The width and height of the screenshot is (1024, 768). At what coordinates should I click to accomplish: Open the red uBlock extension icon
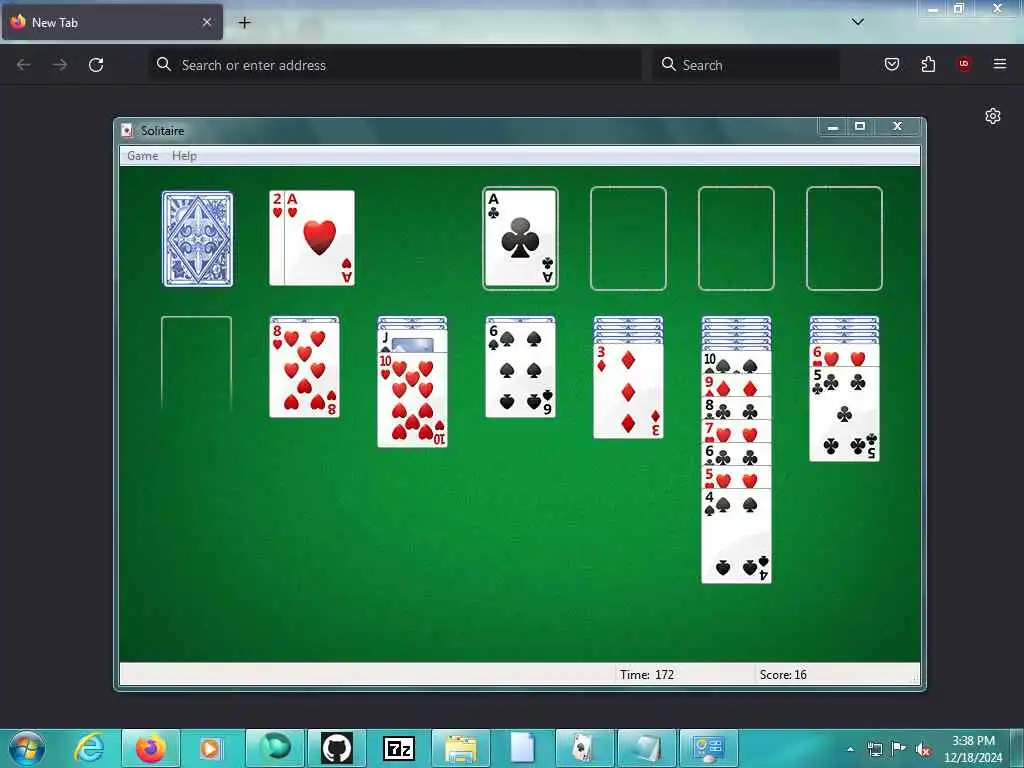[964, 64]
